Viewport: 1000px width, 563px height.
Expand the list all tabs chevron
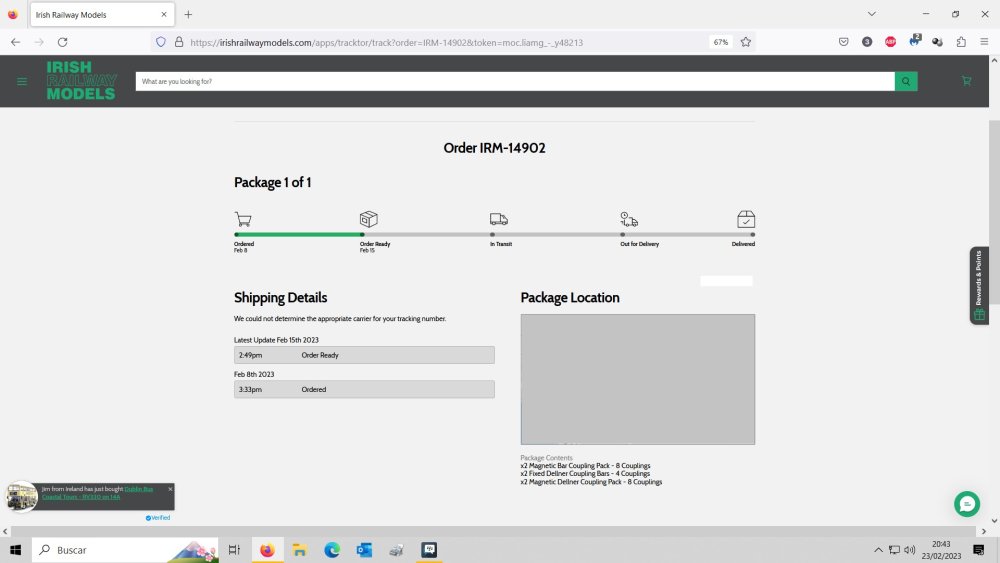click(872, 14)
